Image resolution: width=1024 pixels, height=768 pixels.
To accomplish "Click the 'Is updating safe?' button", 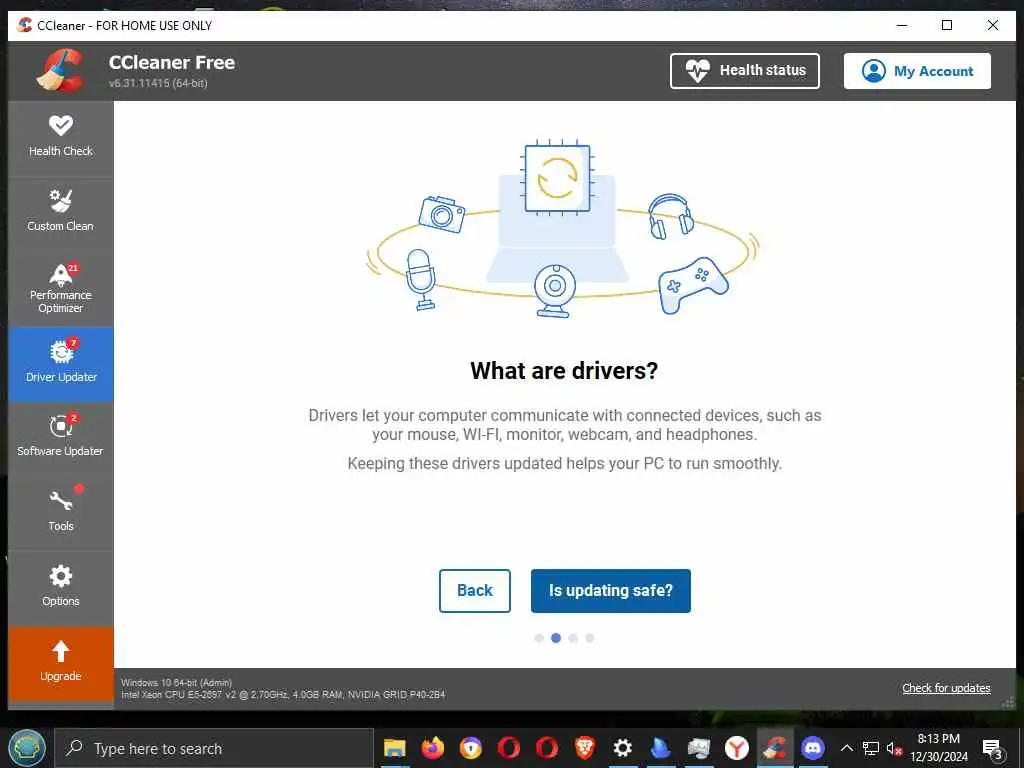I will [611, 590].
